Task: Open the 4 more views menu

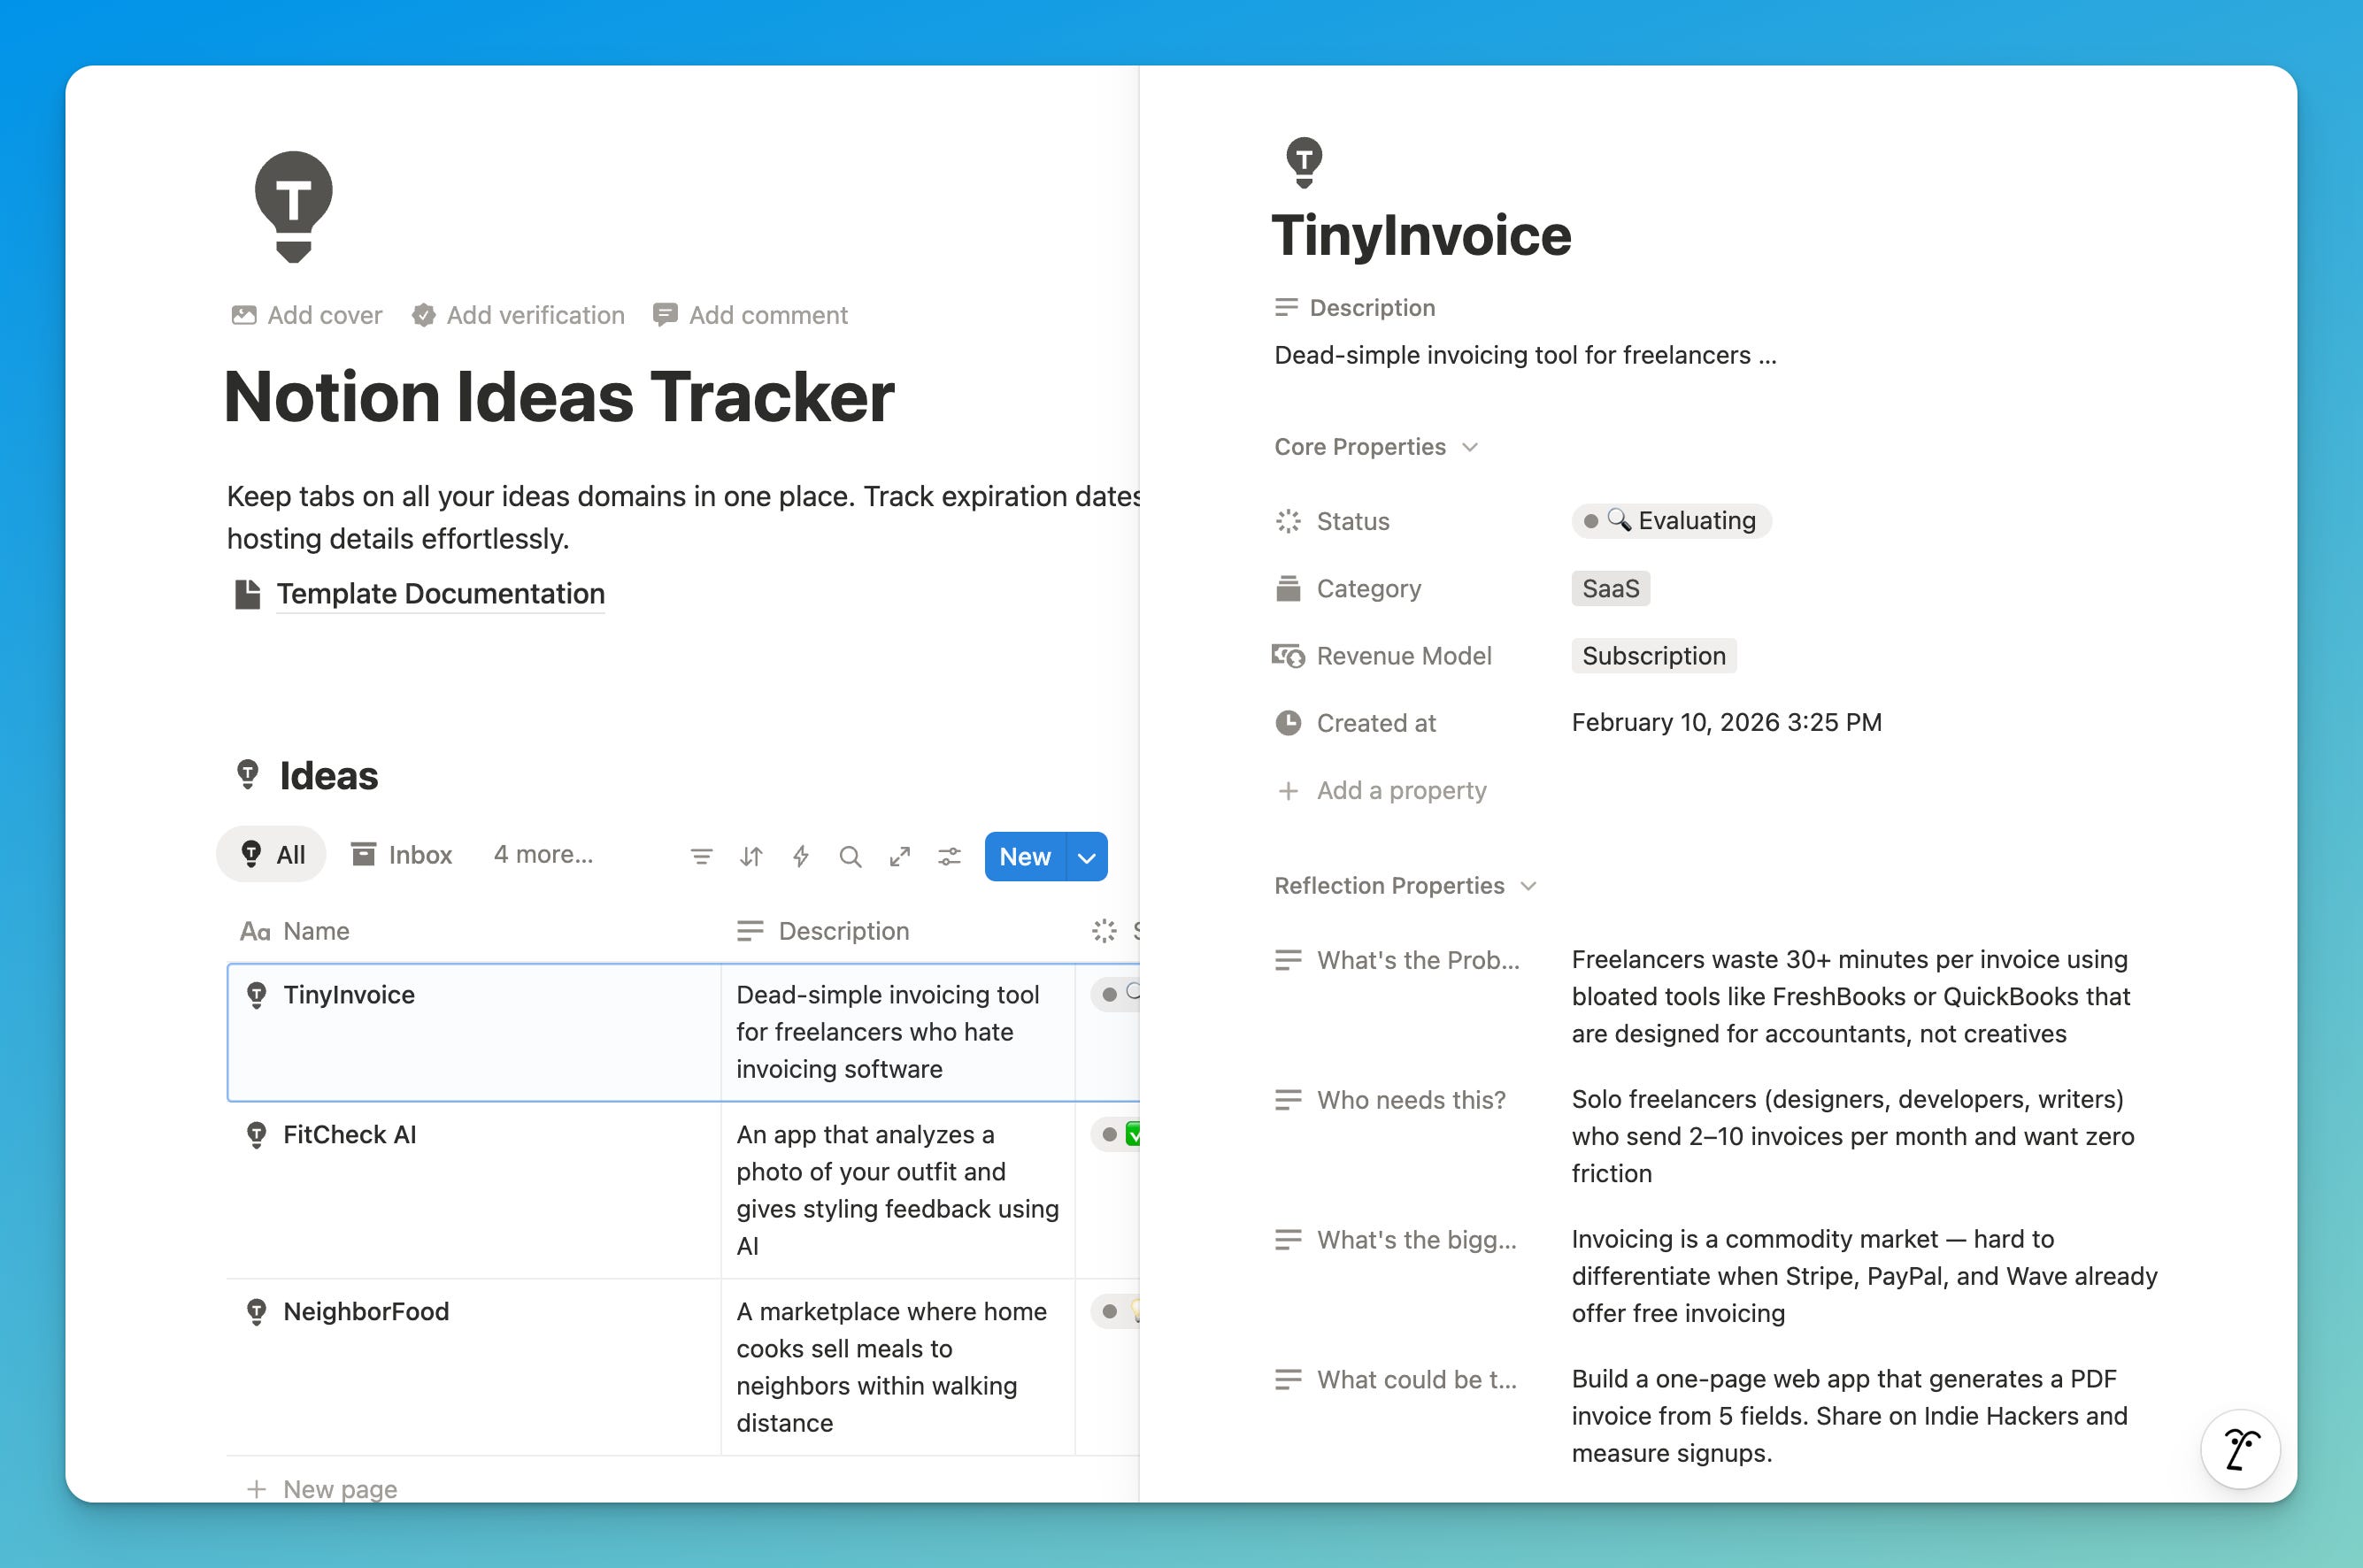Action: coord(543,855)
